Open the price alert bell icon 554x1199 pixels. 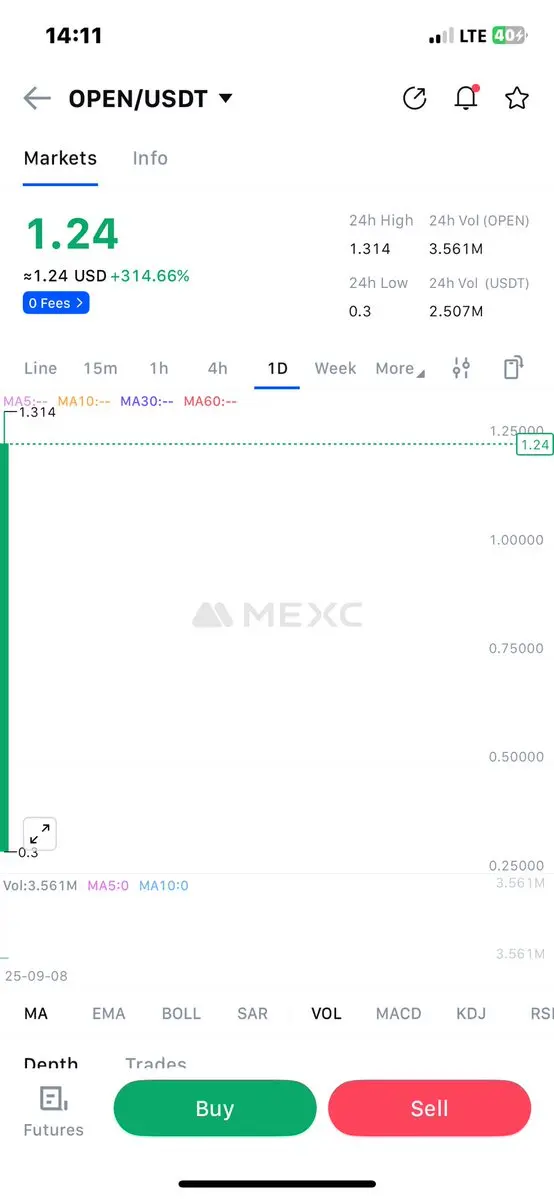(x=466, y=98)
